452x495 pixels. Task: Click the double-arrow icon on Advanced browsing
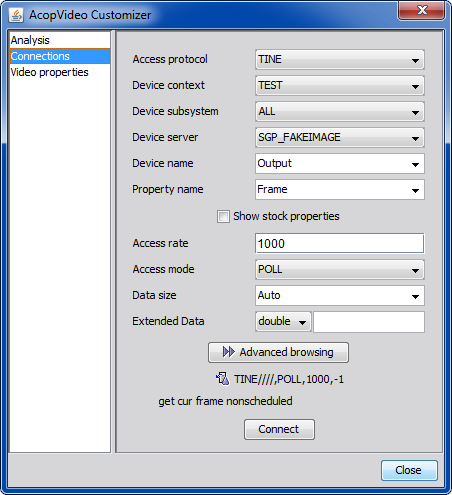pos(229,352)
